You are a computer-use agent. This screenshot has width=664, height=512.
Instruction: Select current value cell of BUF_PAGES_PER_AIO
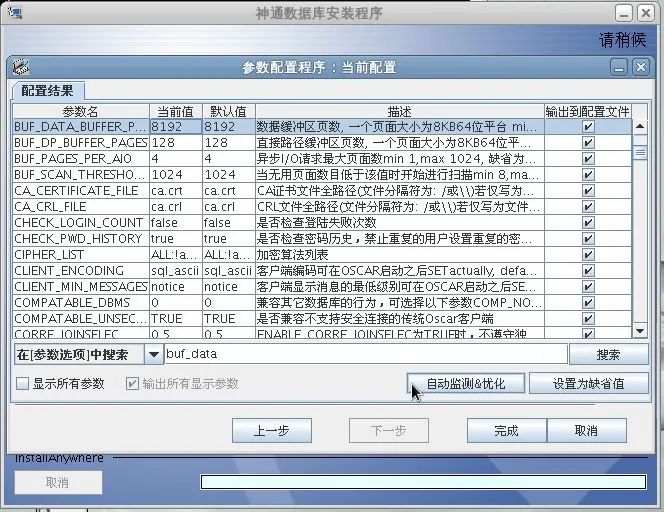pyautogui.click(x=176, y=159)
